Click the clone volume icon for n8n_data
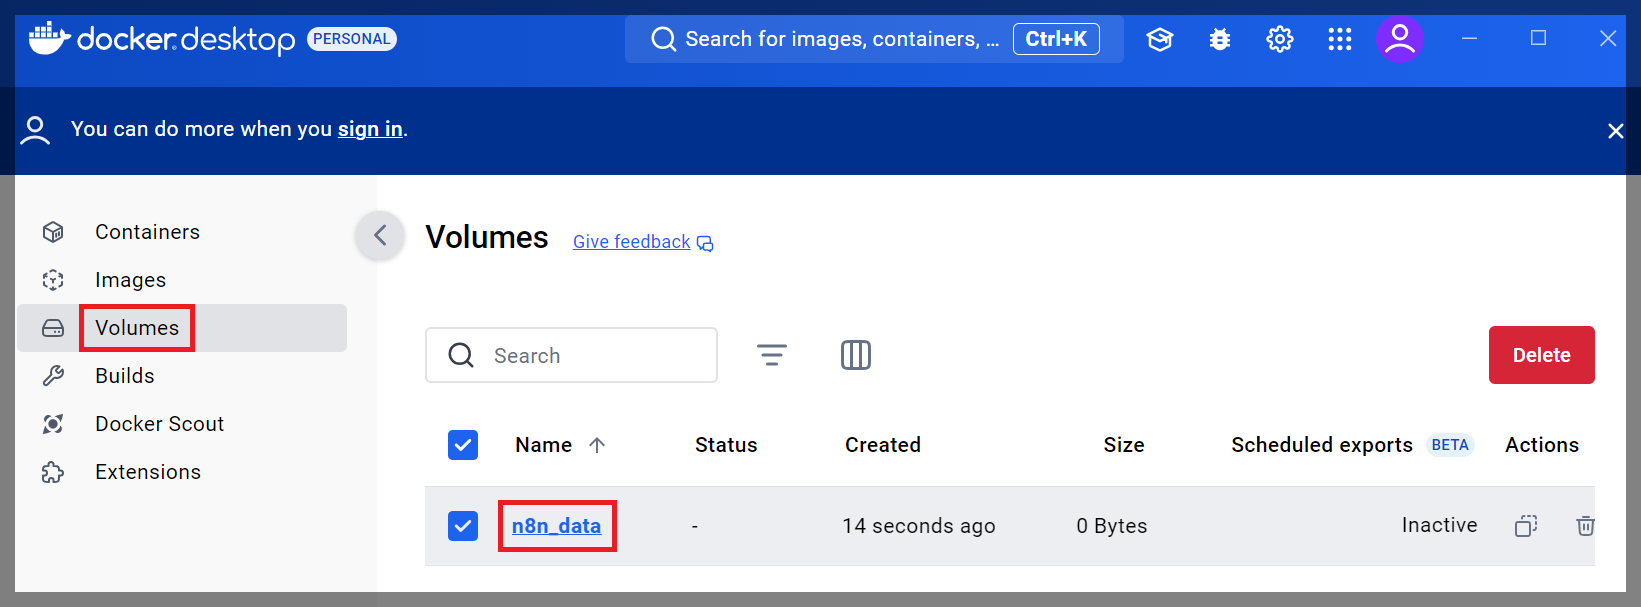The image size is (1641, 607). [1526, 526]
